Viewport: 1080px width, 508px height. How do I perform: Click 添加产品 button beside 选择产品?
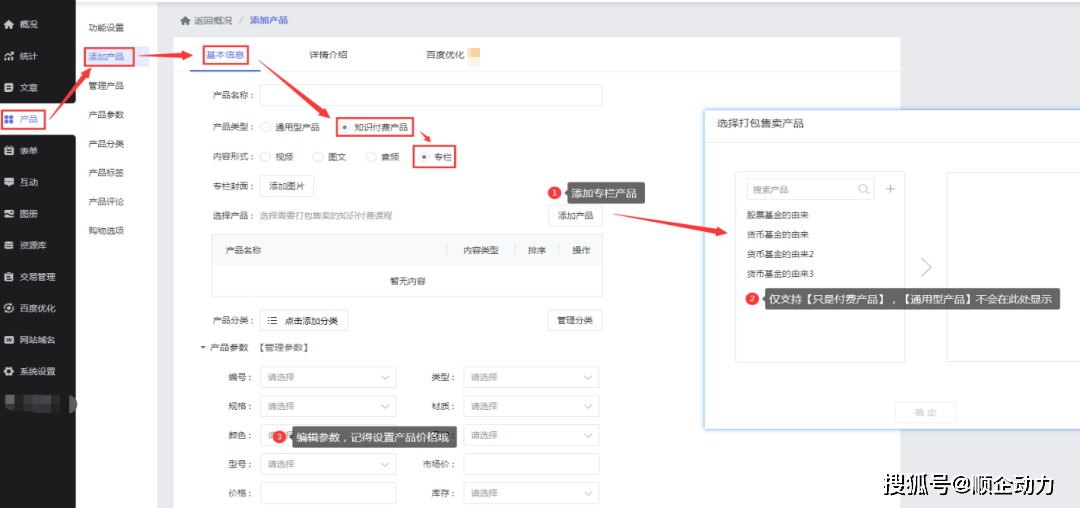tap(575, 215)
